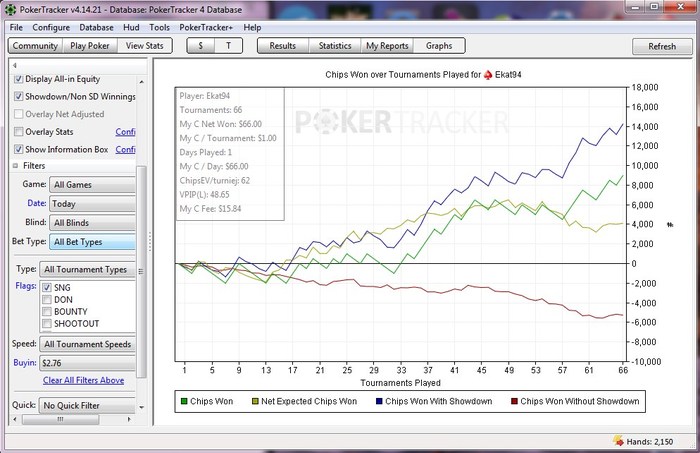Open the Buyin dropdown showing $2.76
Image resolution: width=700 pixels, height=453 pixels.
(x=88, y=363)
